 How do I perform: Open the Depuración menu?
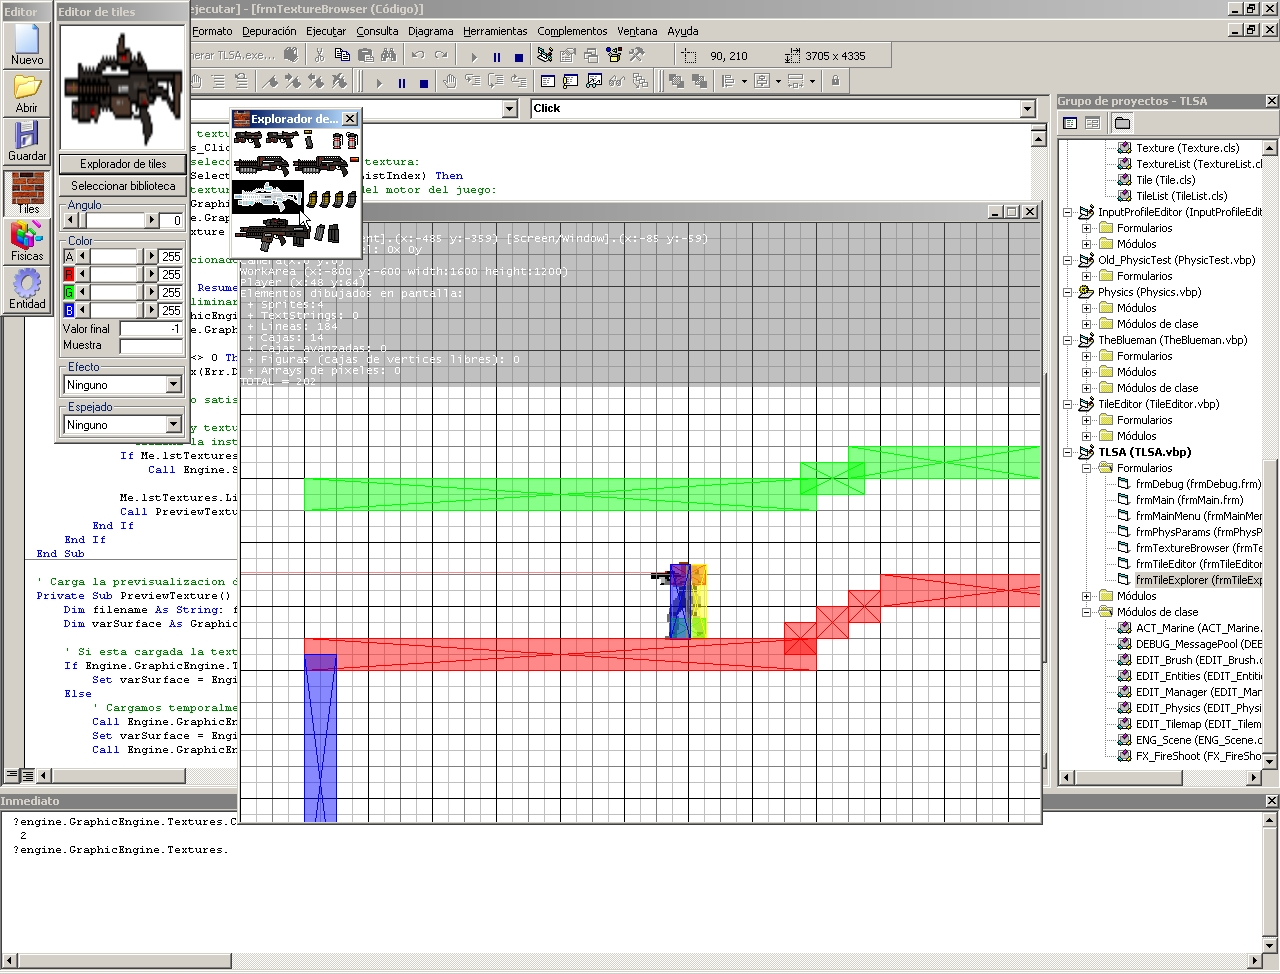click(269, 31)
